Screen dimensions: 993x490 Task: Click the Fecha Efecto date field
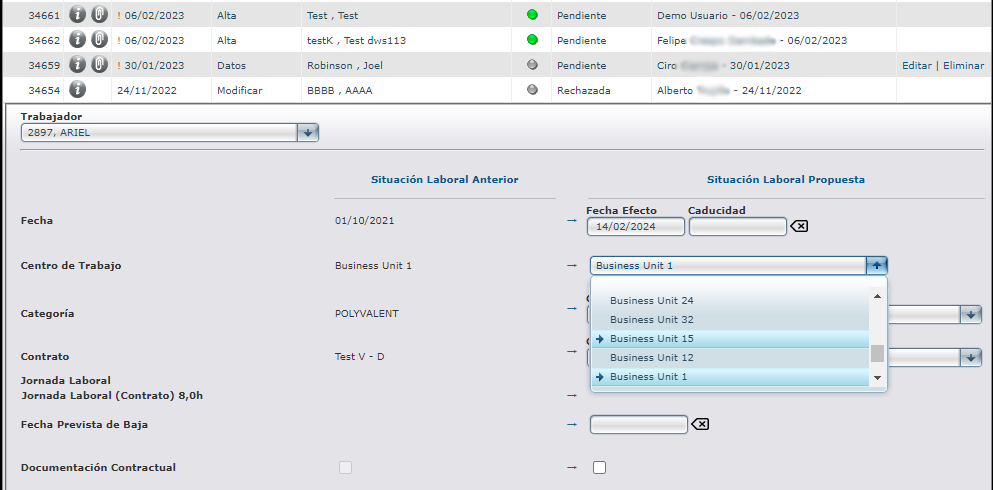point(635,227)
